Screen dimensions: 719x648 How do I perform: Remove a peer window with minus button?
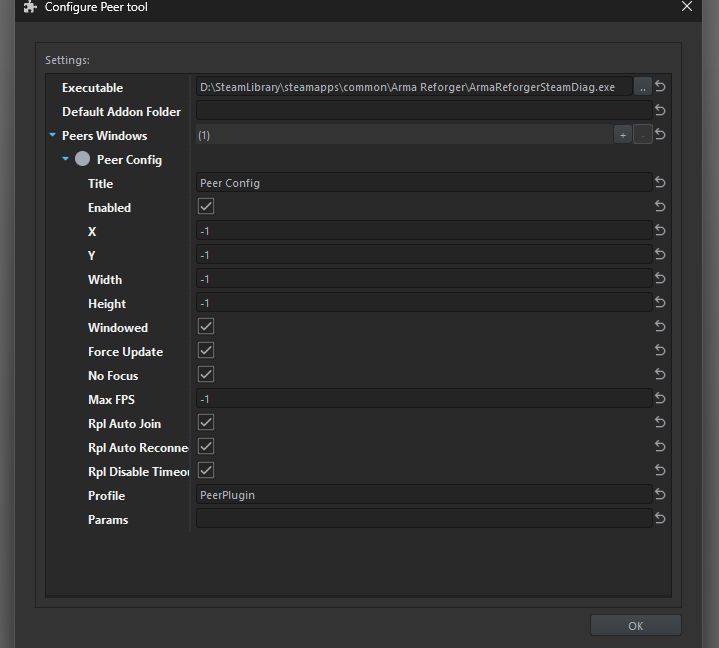(643, 135)
